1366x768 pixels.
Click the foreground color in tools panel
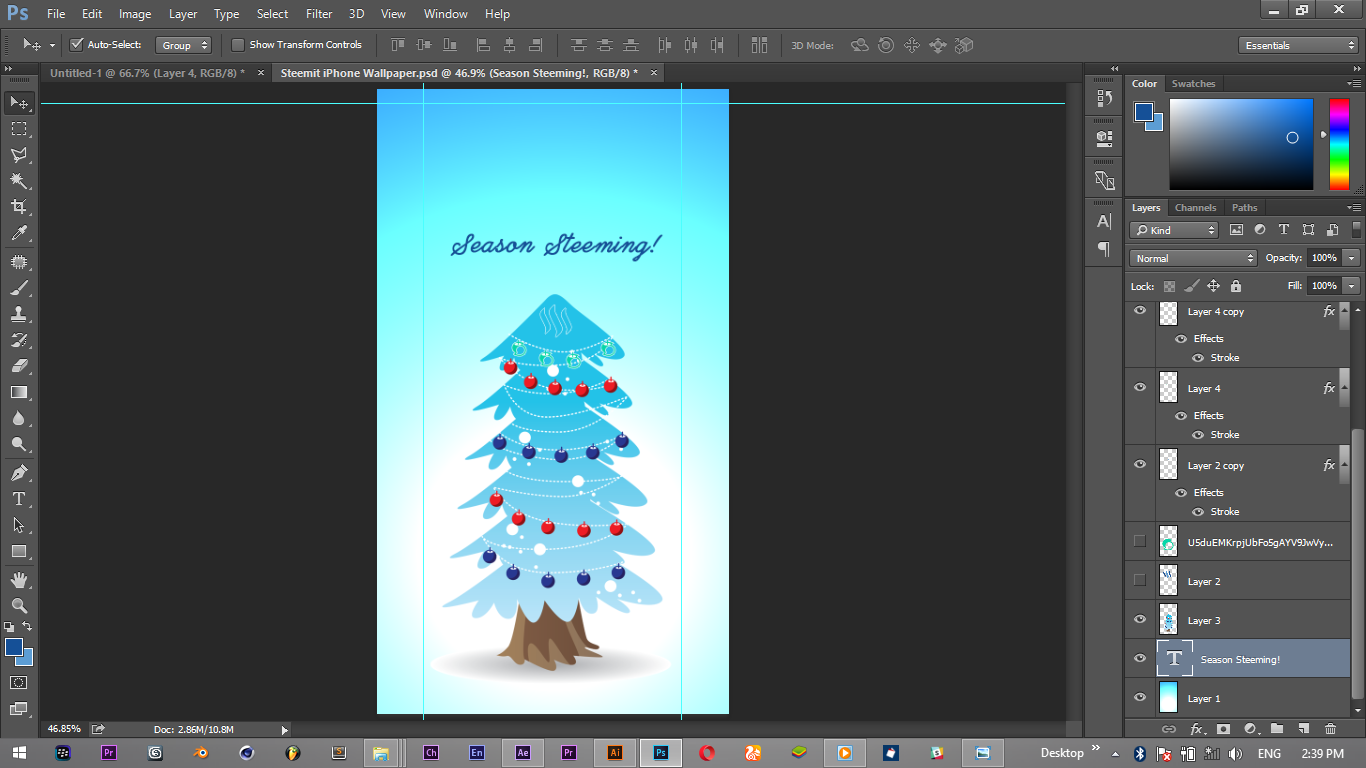[14, 647]
